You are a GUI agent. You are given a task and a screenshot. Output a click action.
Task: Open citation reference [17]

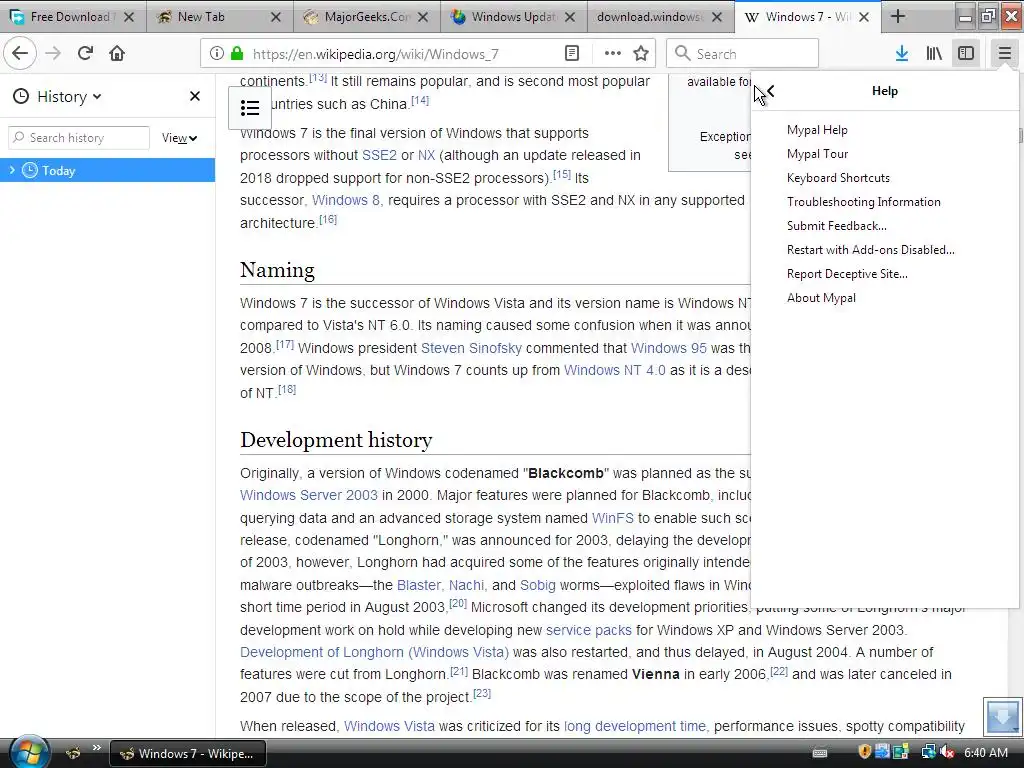pos(285,344)
